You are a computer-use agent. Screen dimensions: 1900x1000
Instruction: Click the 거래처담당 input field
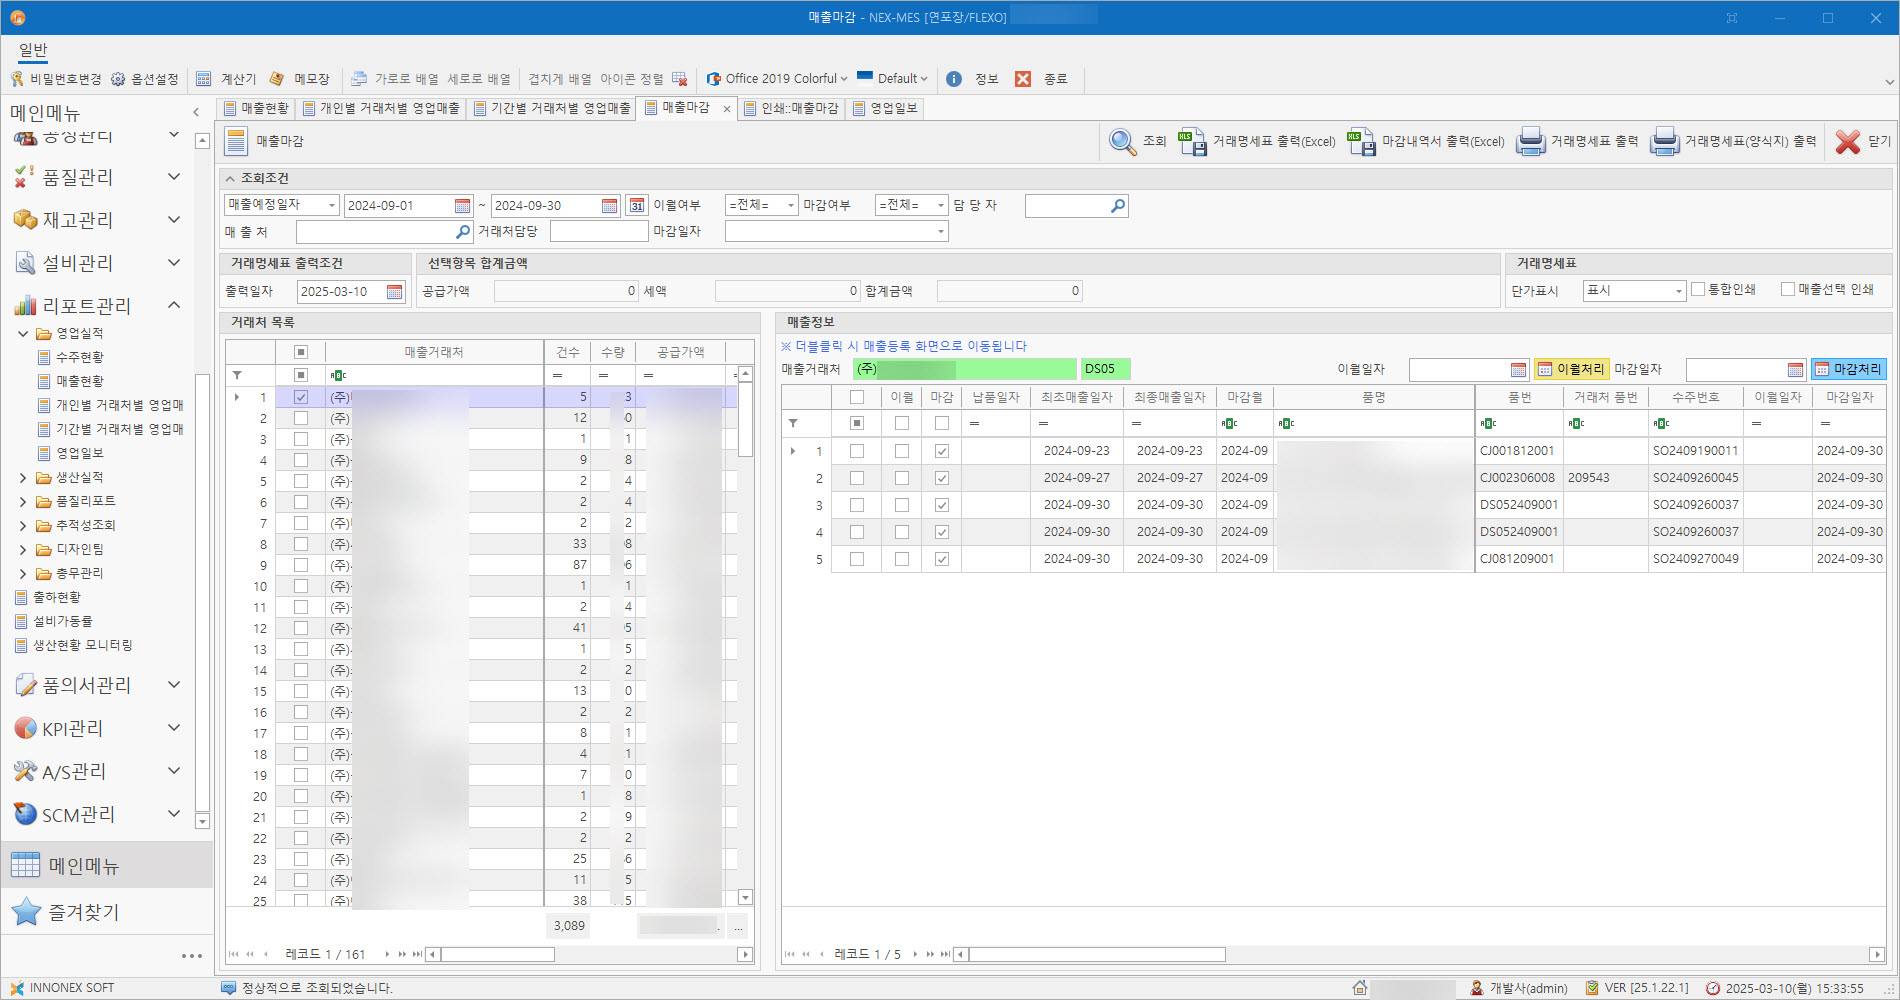point(598,232)
